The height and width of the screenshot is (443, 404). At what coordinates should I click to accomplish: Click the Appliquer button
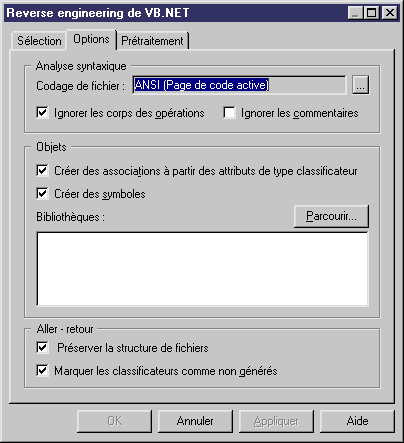pyautogui.click(x=276, y=421)
